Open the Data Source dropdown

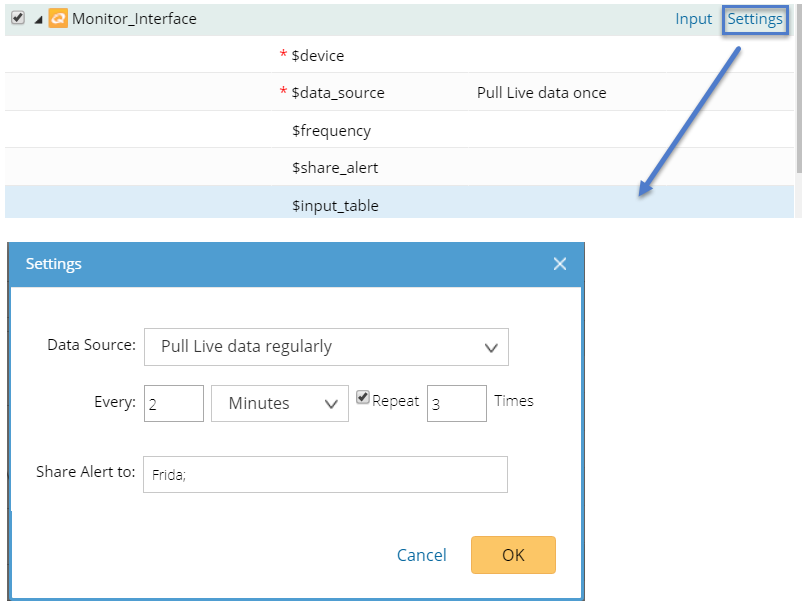tap(326, 347)
